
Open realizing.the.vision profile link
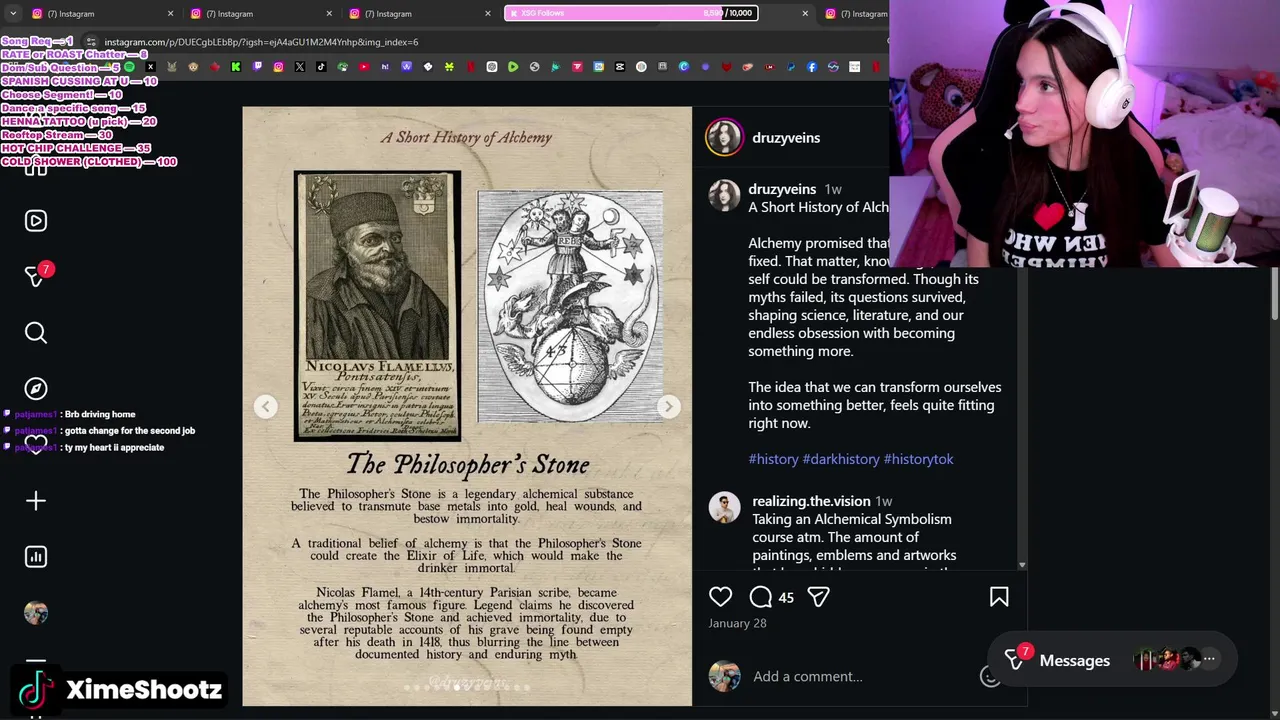[811, 501]
